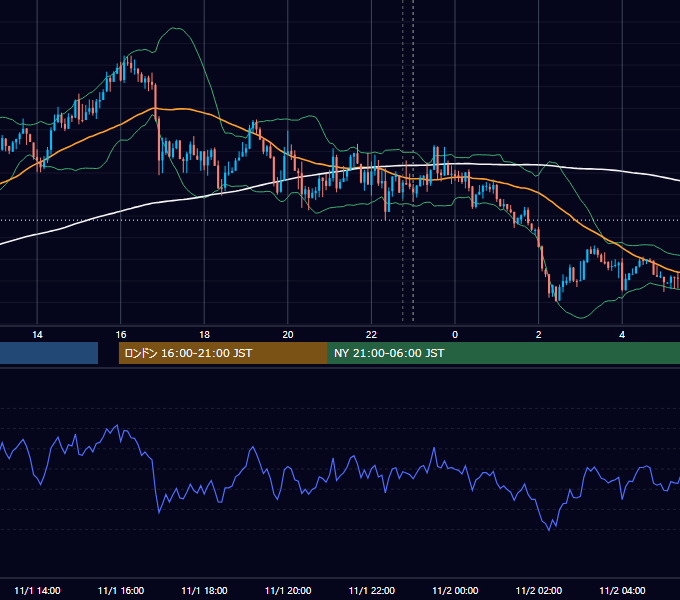Click the '11/1 16:00' time label
The image size is (680, 600).
[121, 590]
